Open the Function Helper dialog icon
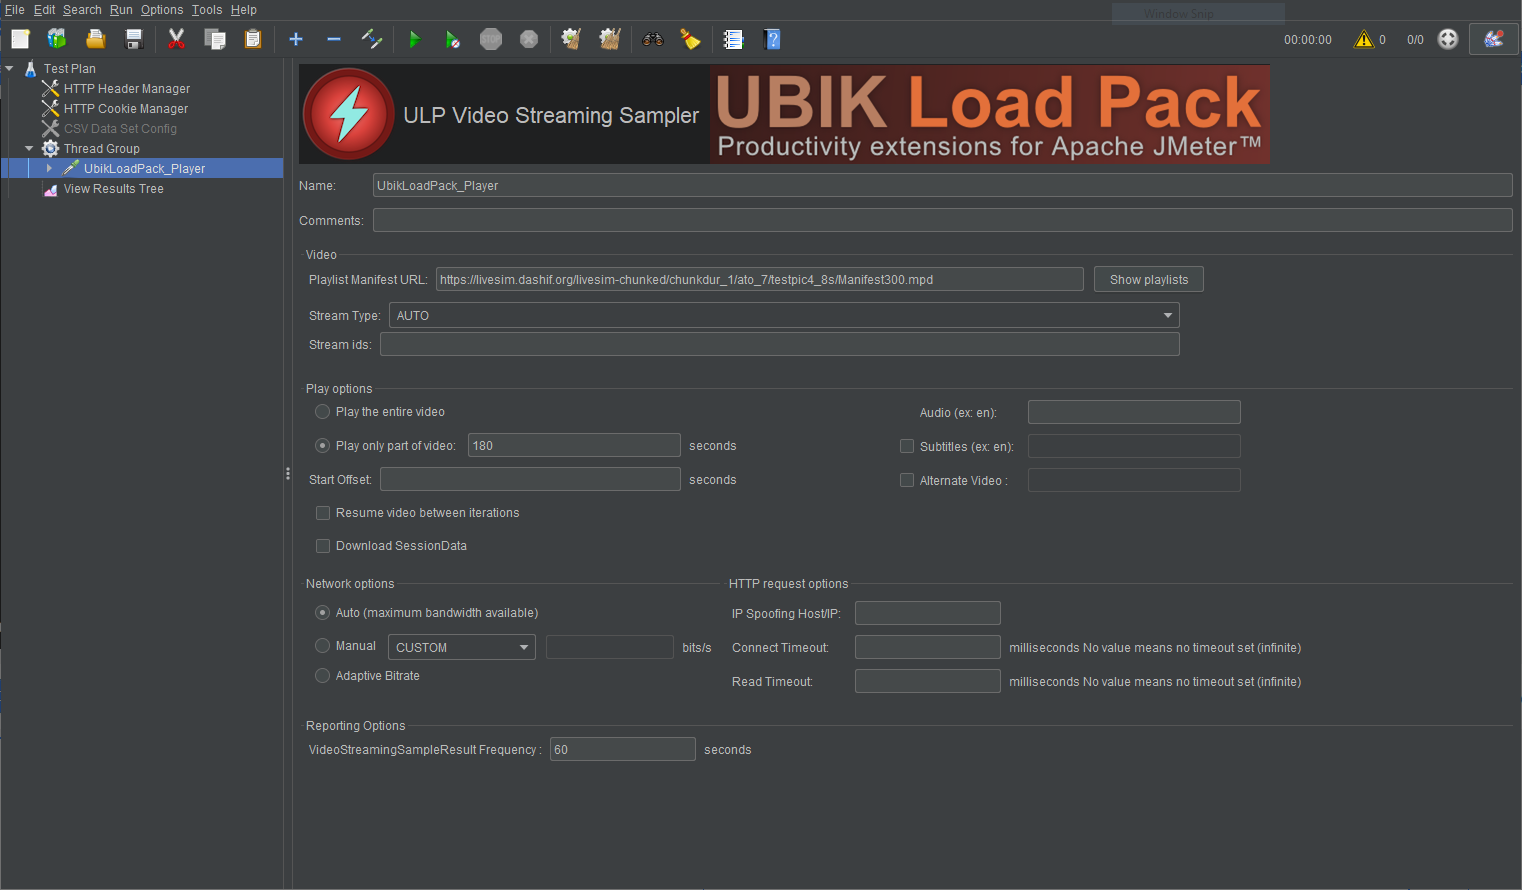This screenshot has height=890, width=1522. tap(734, 39)
